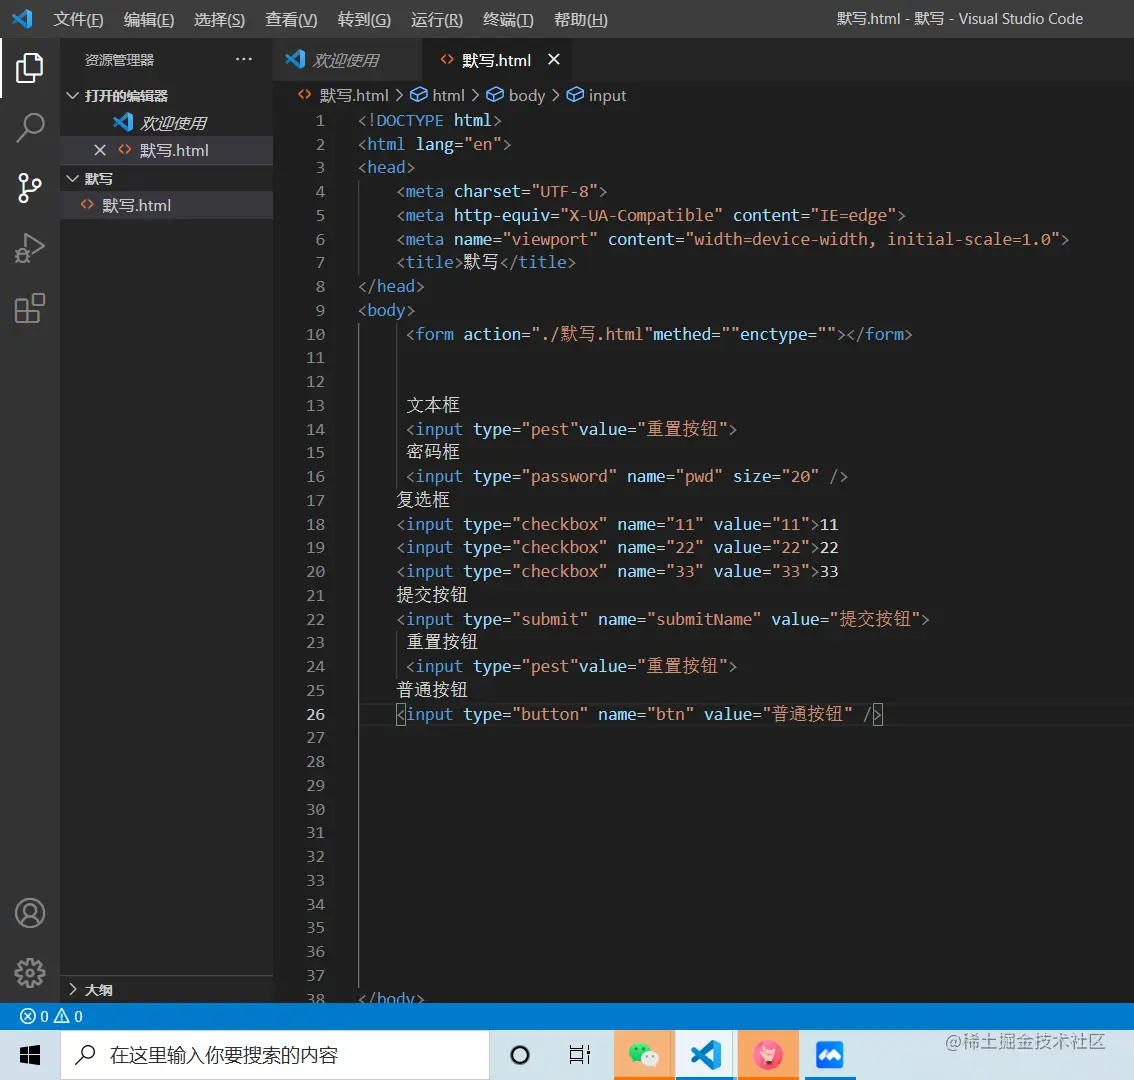Open the 编辑(E) menu
Image resolution: width=1134 pixels, height=1080 pixels.
149,20
